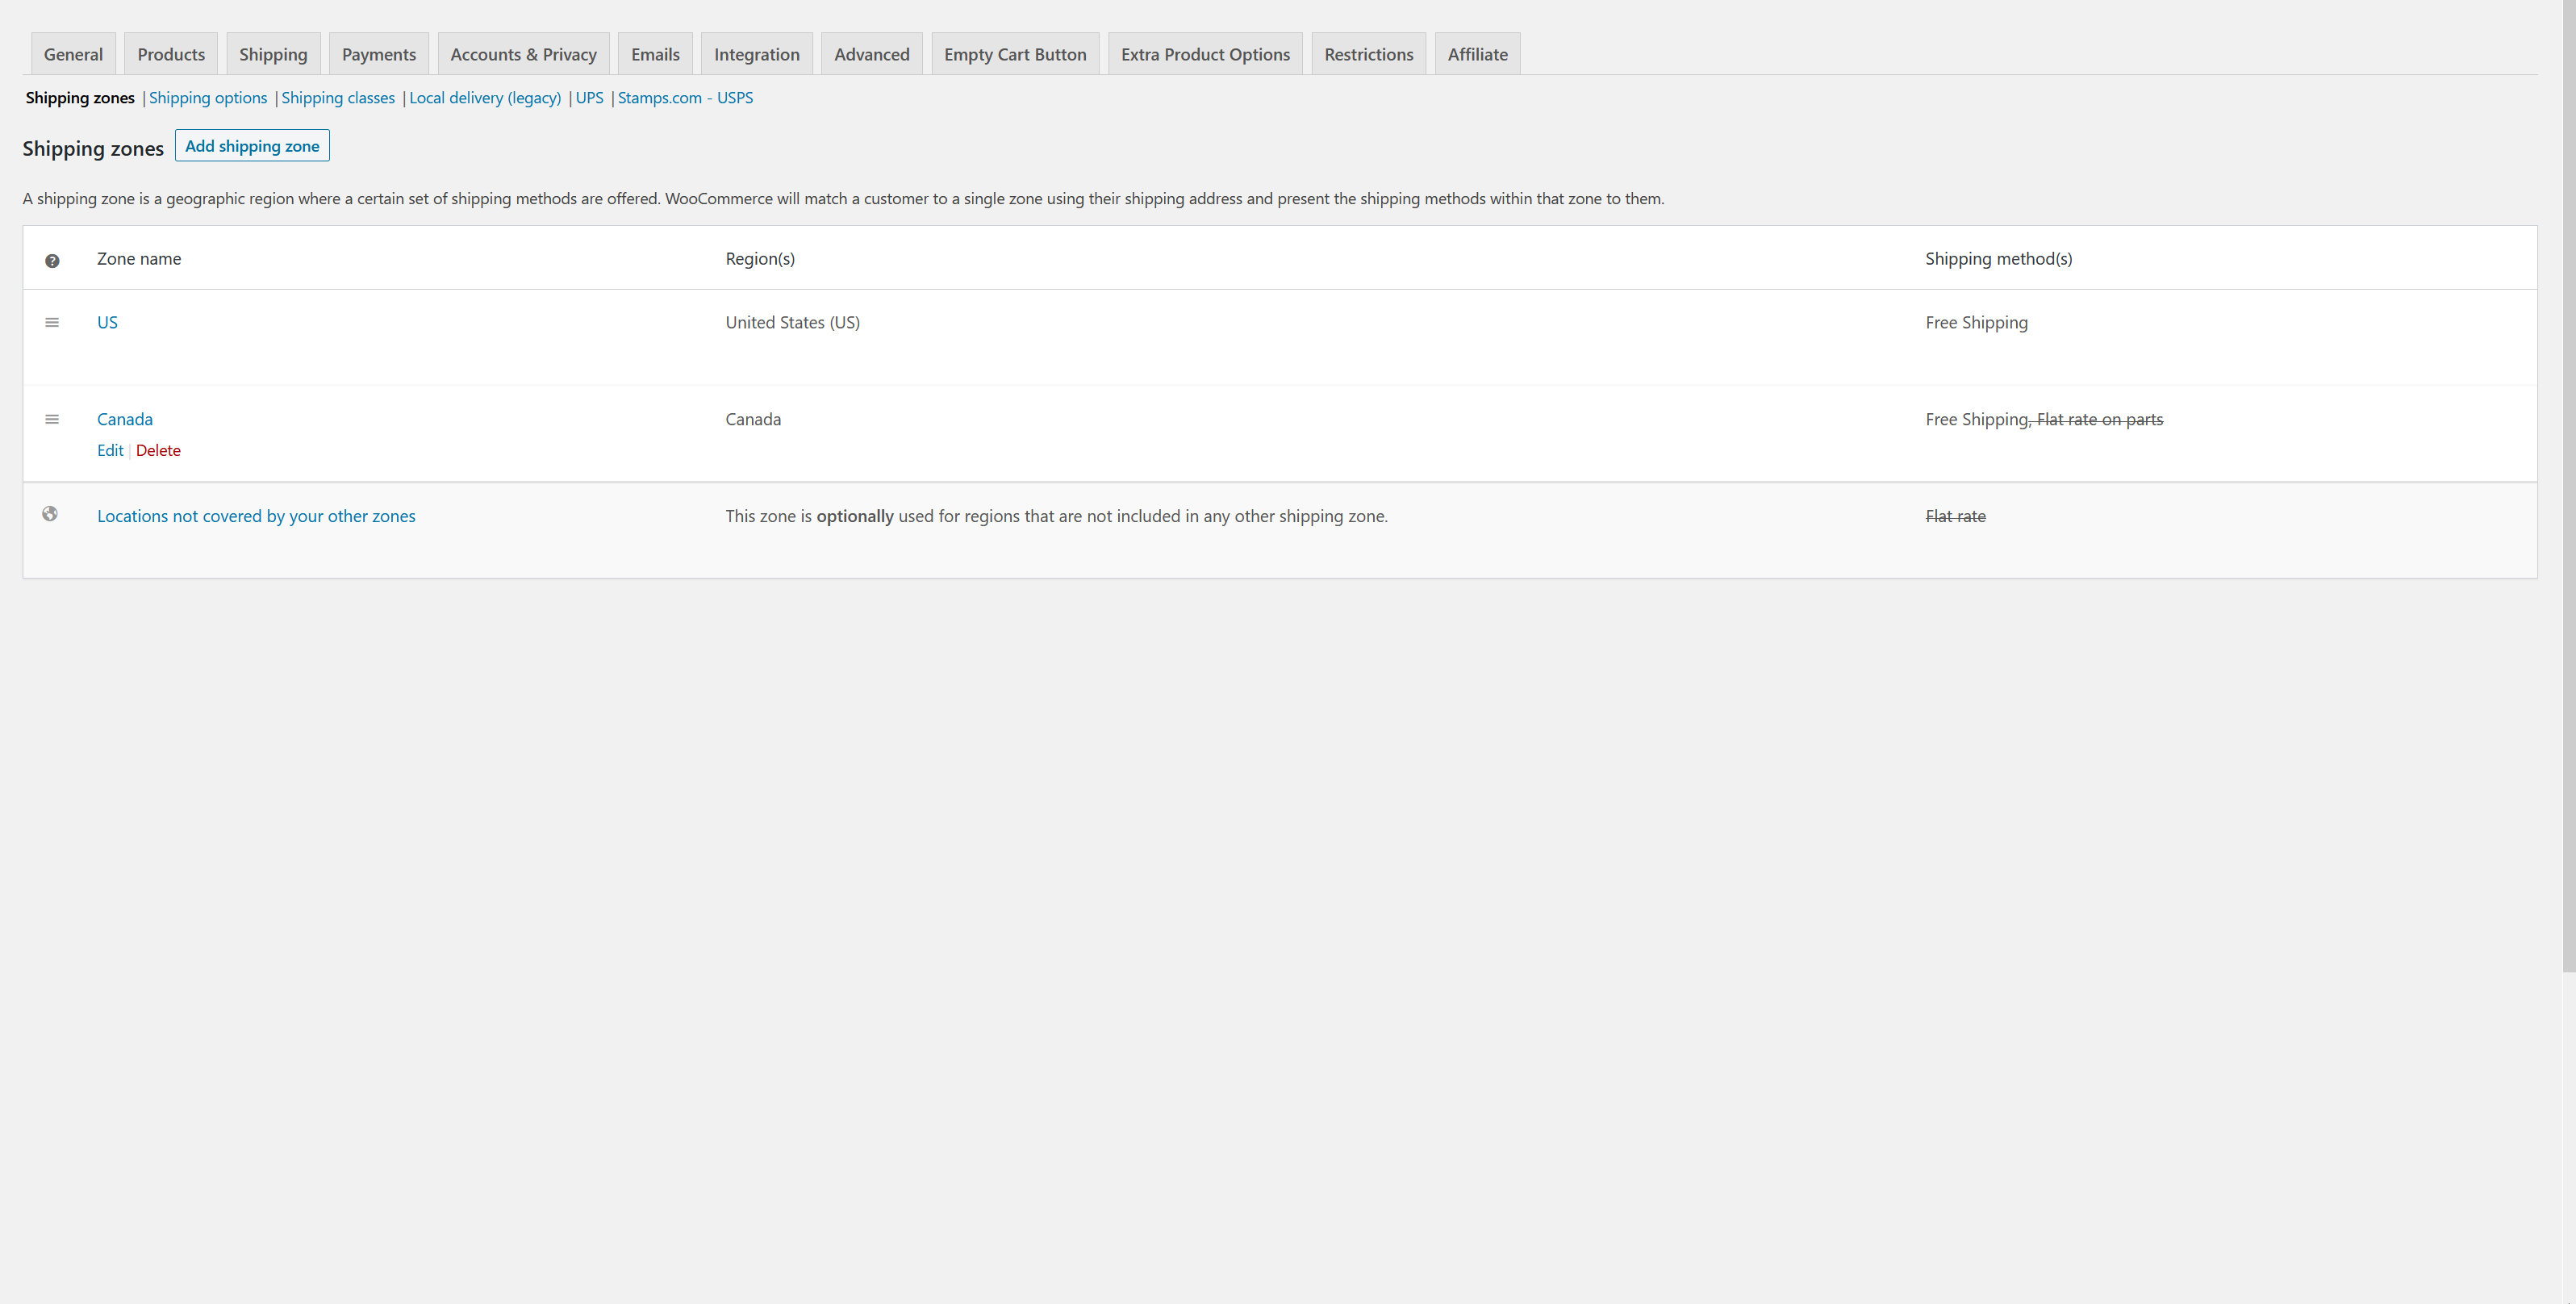2576x1304 pixels.
Task: Switch to the Integration tab
Action: tap(757, 54)
